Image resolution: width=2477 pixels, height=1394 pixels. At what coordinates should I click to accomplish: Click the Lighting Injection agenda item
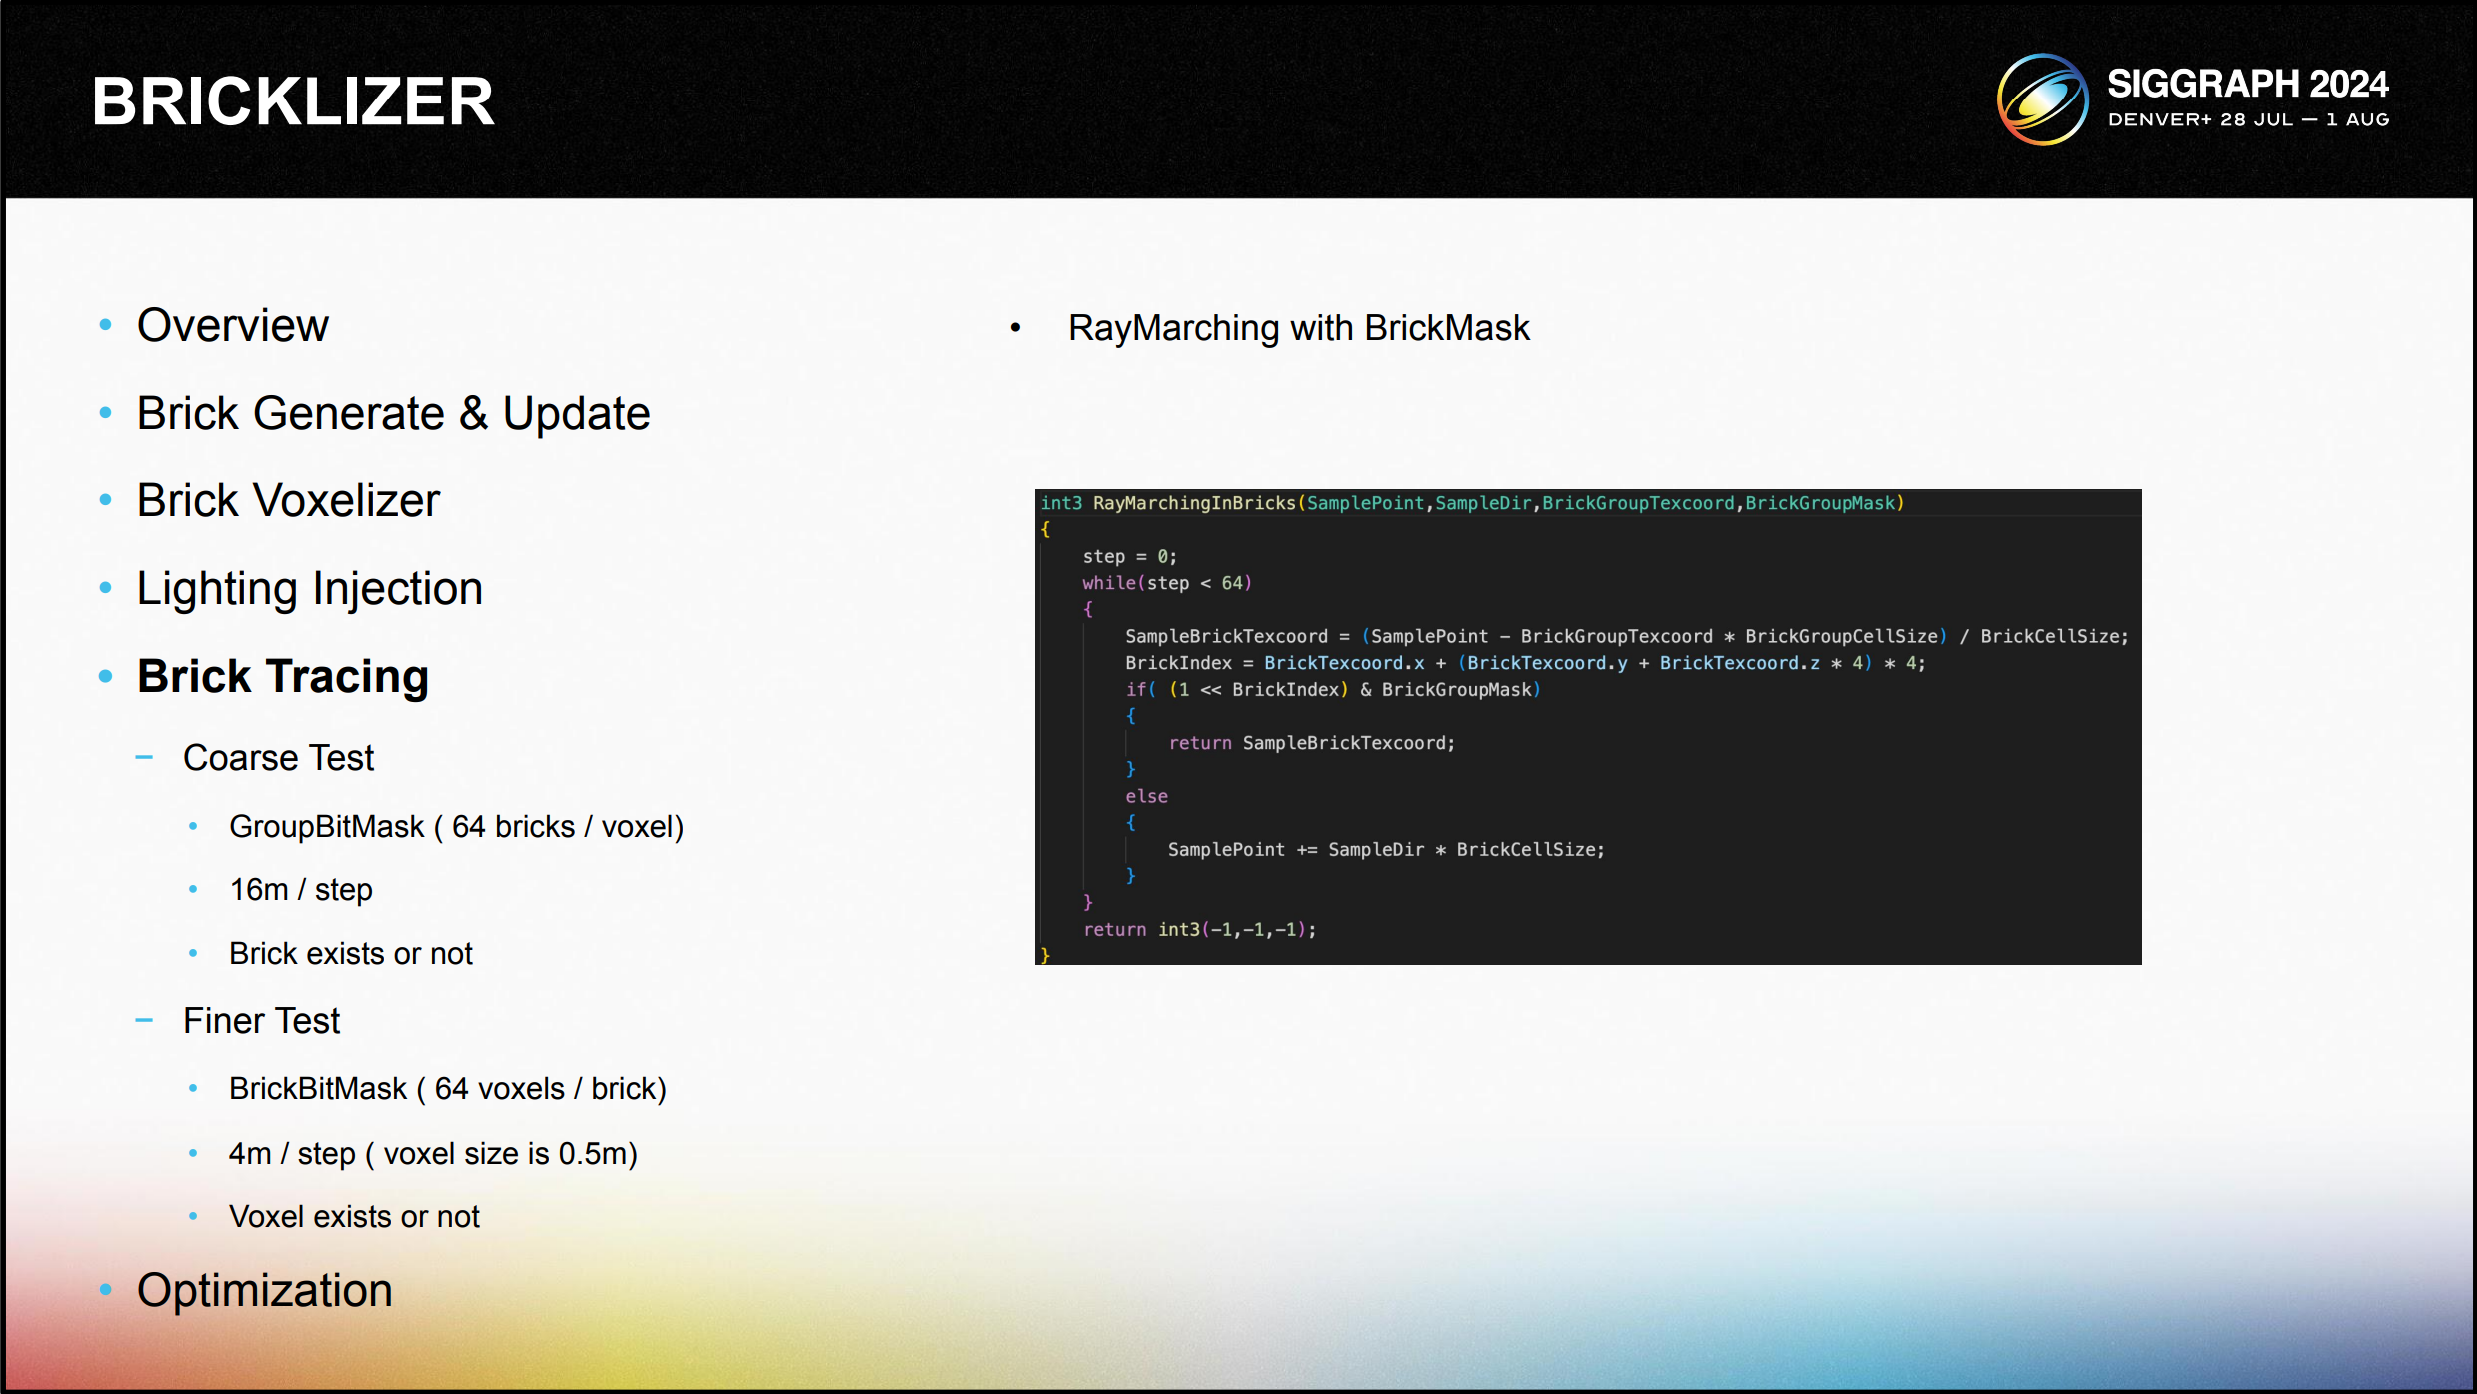click(310, 589)
